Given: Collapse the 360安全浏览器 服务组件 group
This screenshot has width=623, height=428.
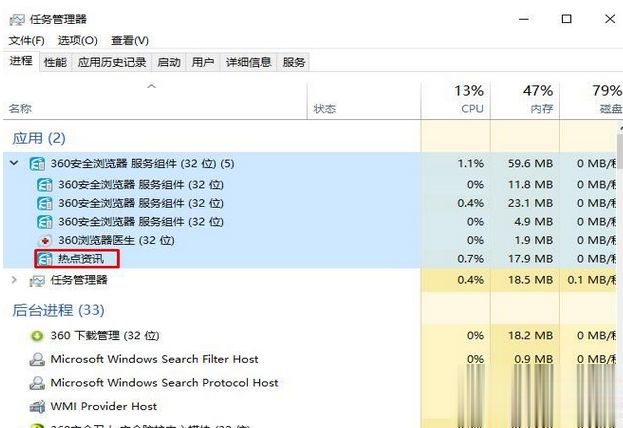Looking at the screenshot, I should (x=14, y=163).
